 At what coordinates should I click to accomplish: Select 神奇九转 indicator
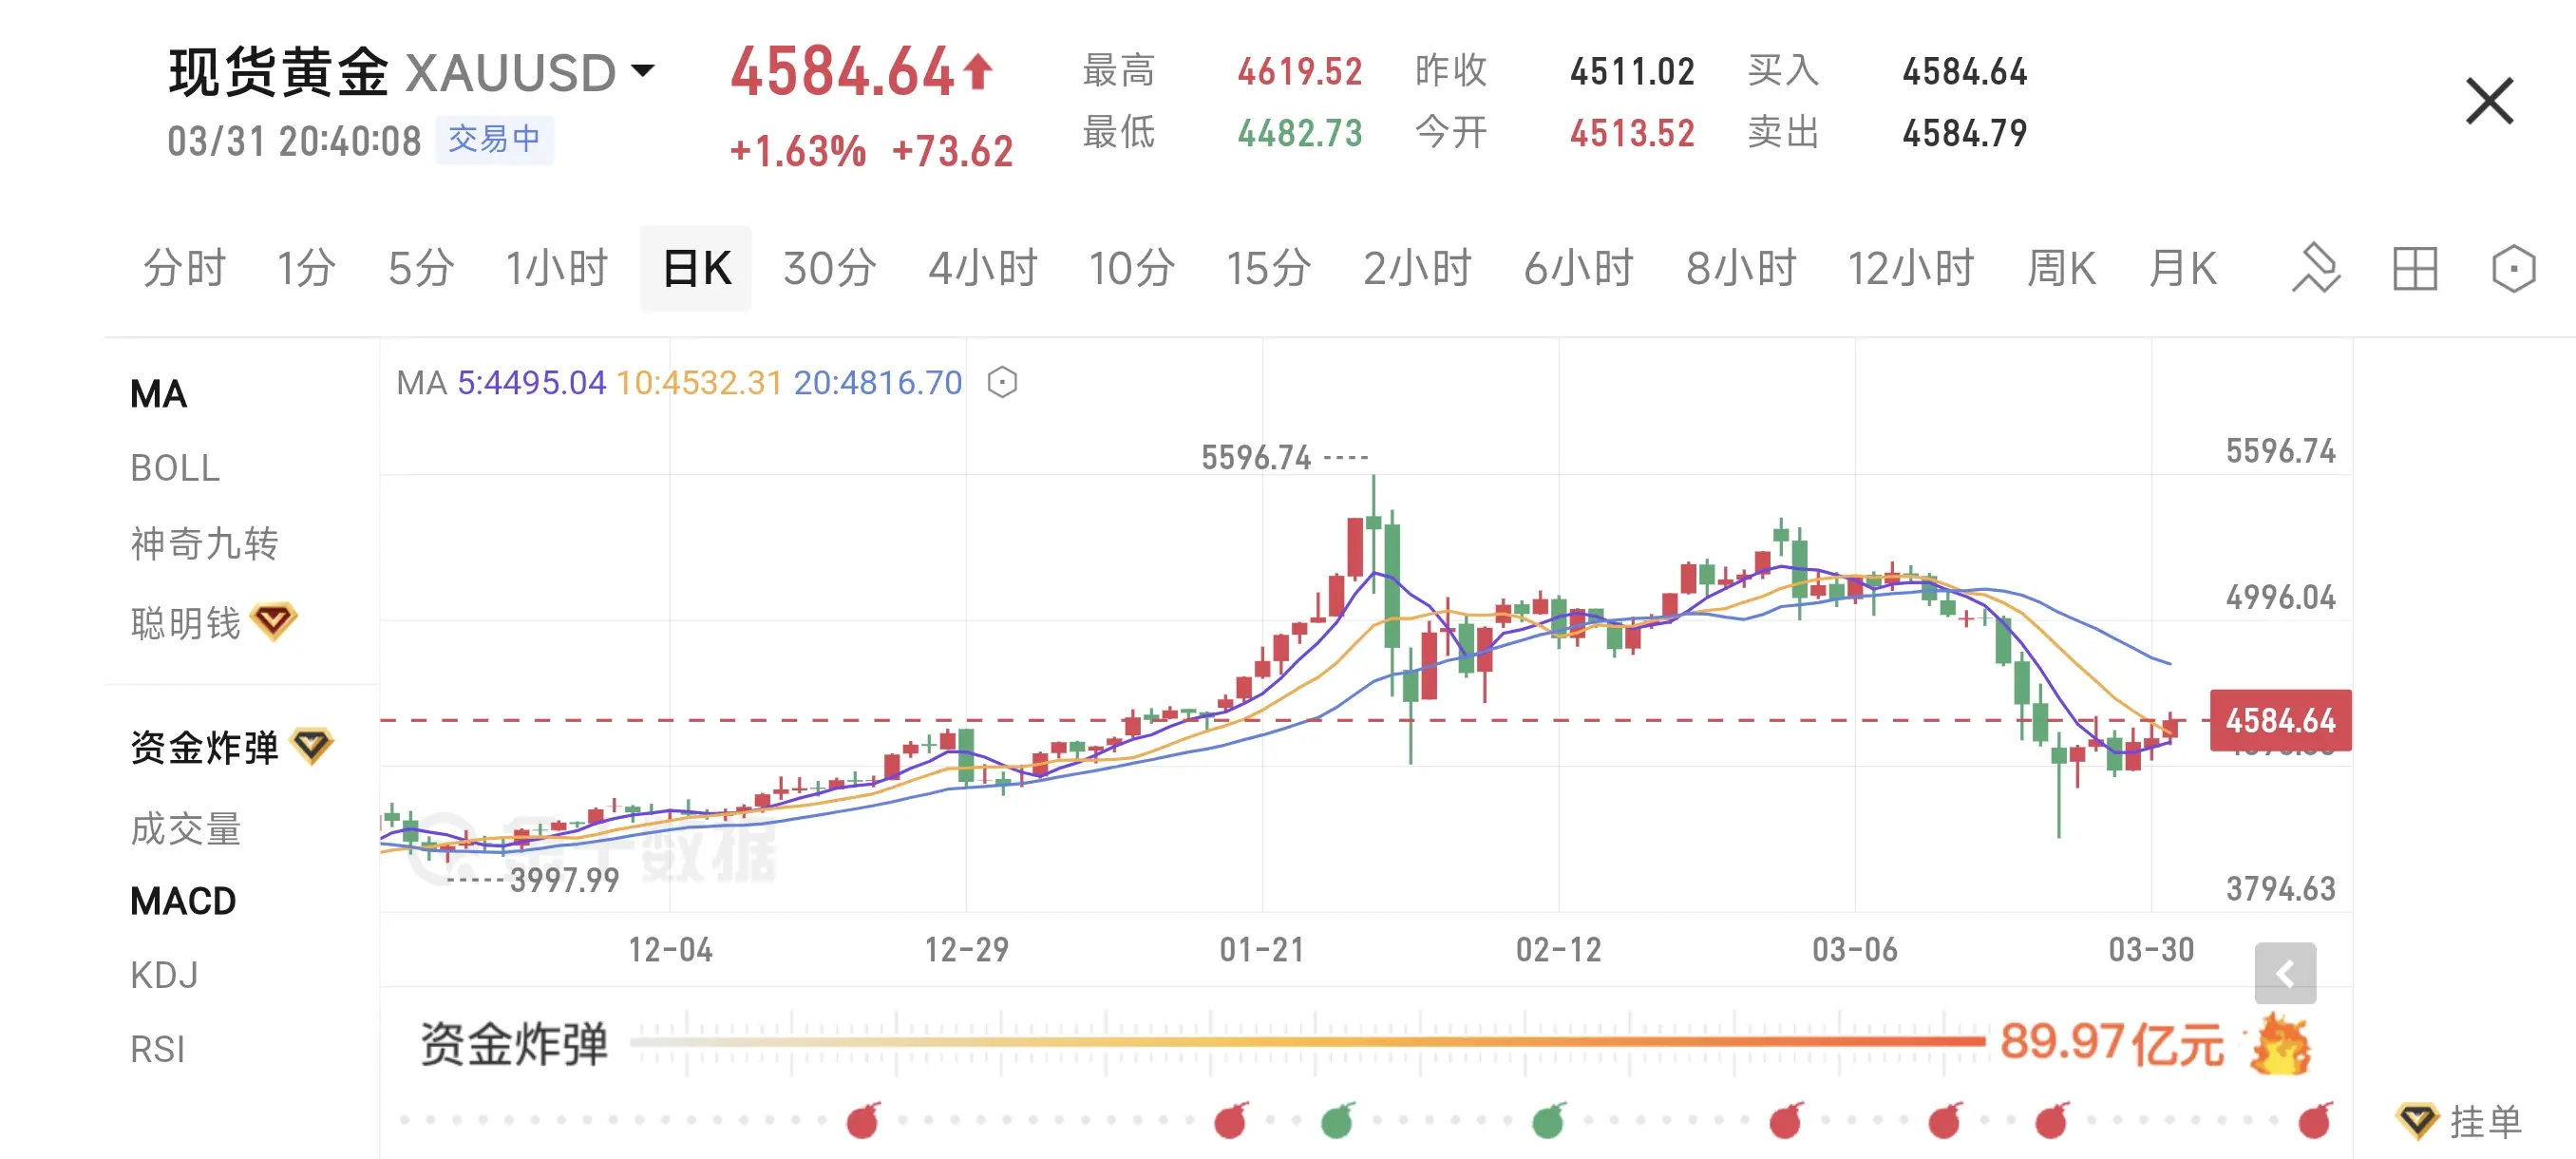[x=204, y=543]
